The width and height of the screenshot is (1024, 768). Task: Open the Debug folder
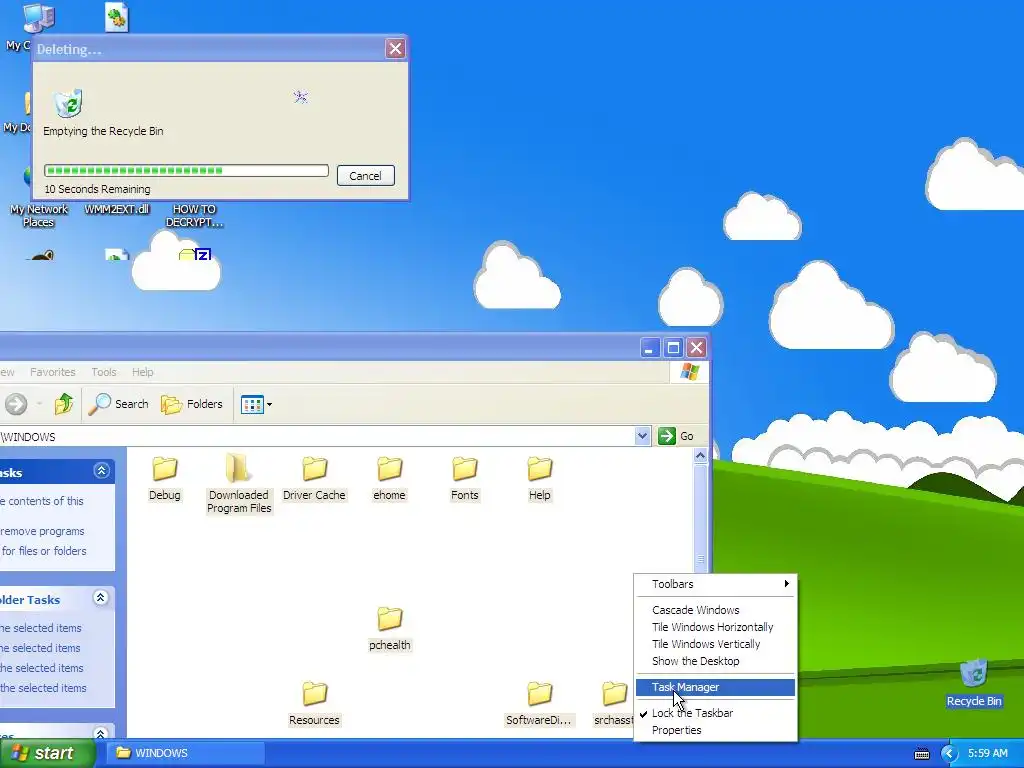[x=165, y=479]
